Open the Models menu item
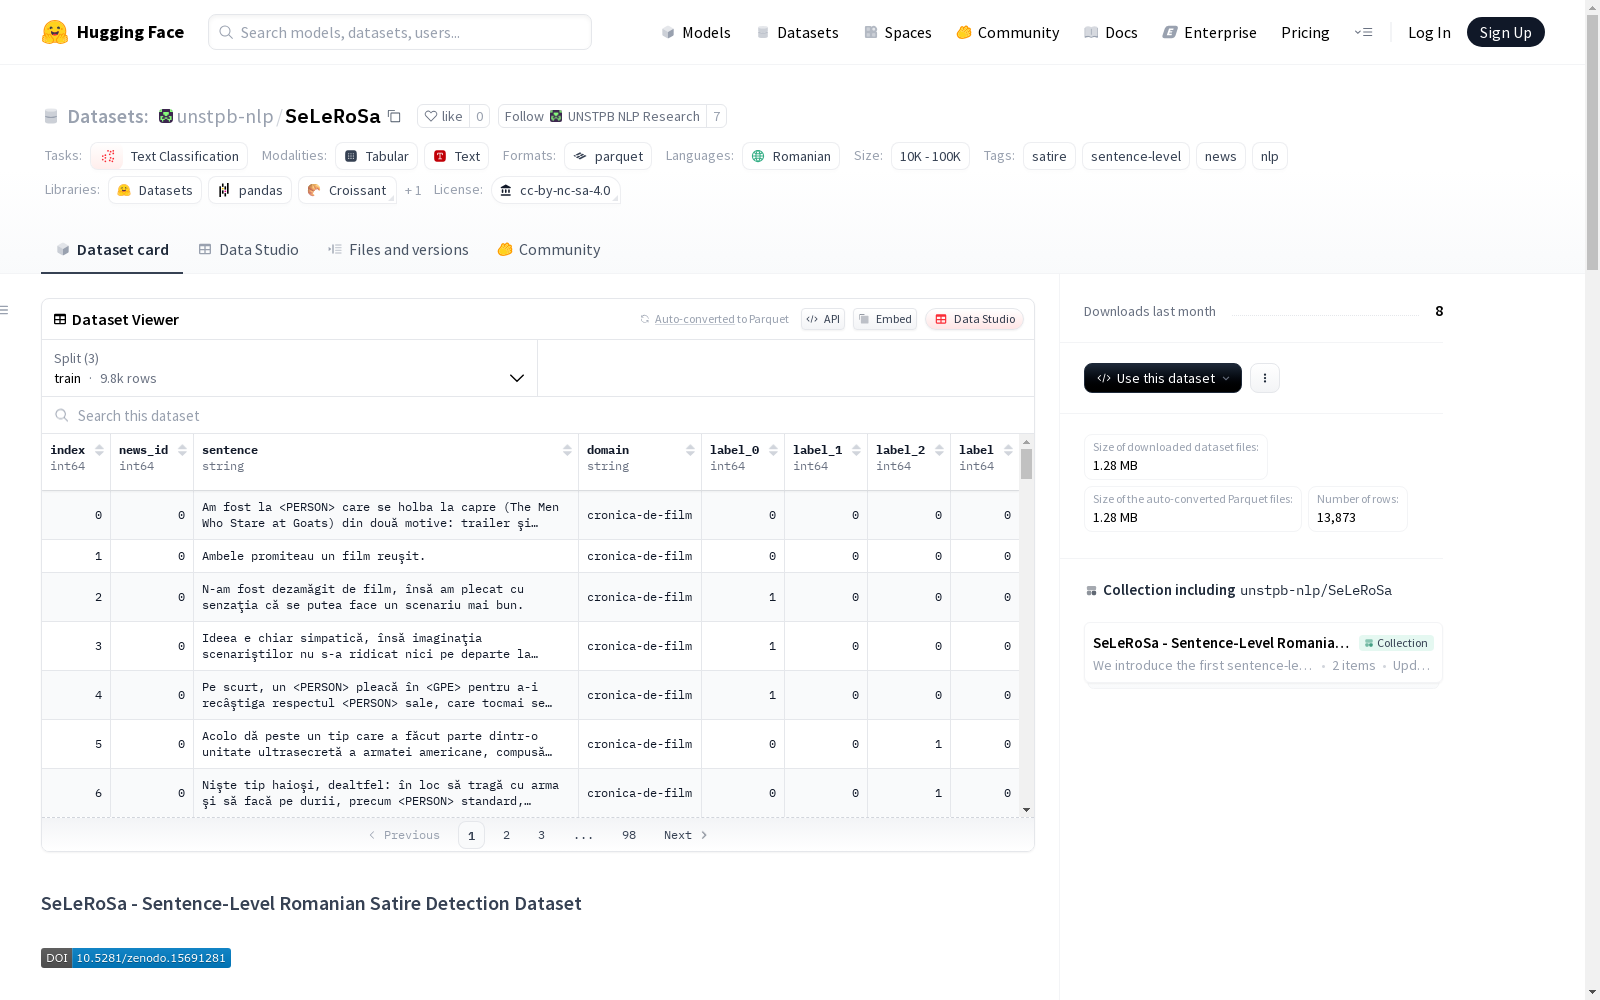This screenshot has height=1000, width=1600. click(696, 32)
